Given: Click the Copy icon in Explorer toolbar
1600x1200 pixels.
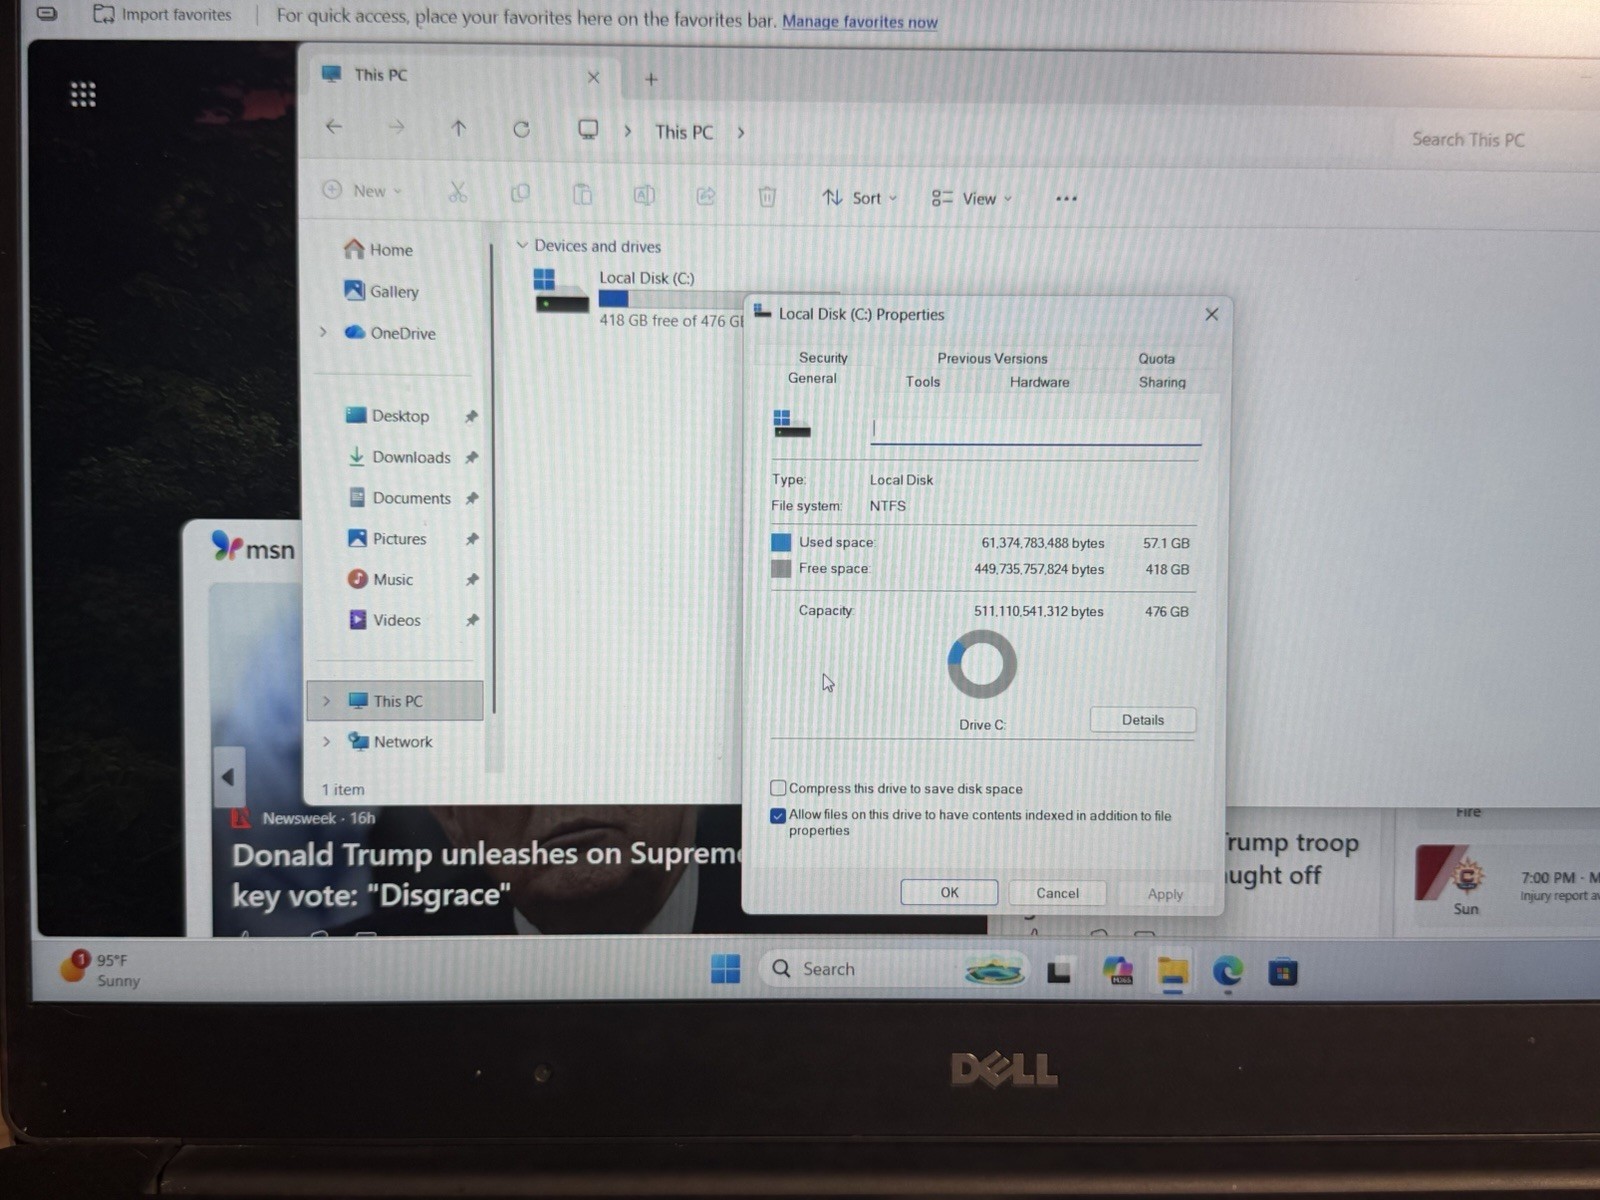Looking at the screenshot, I should [520, 193].
